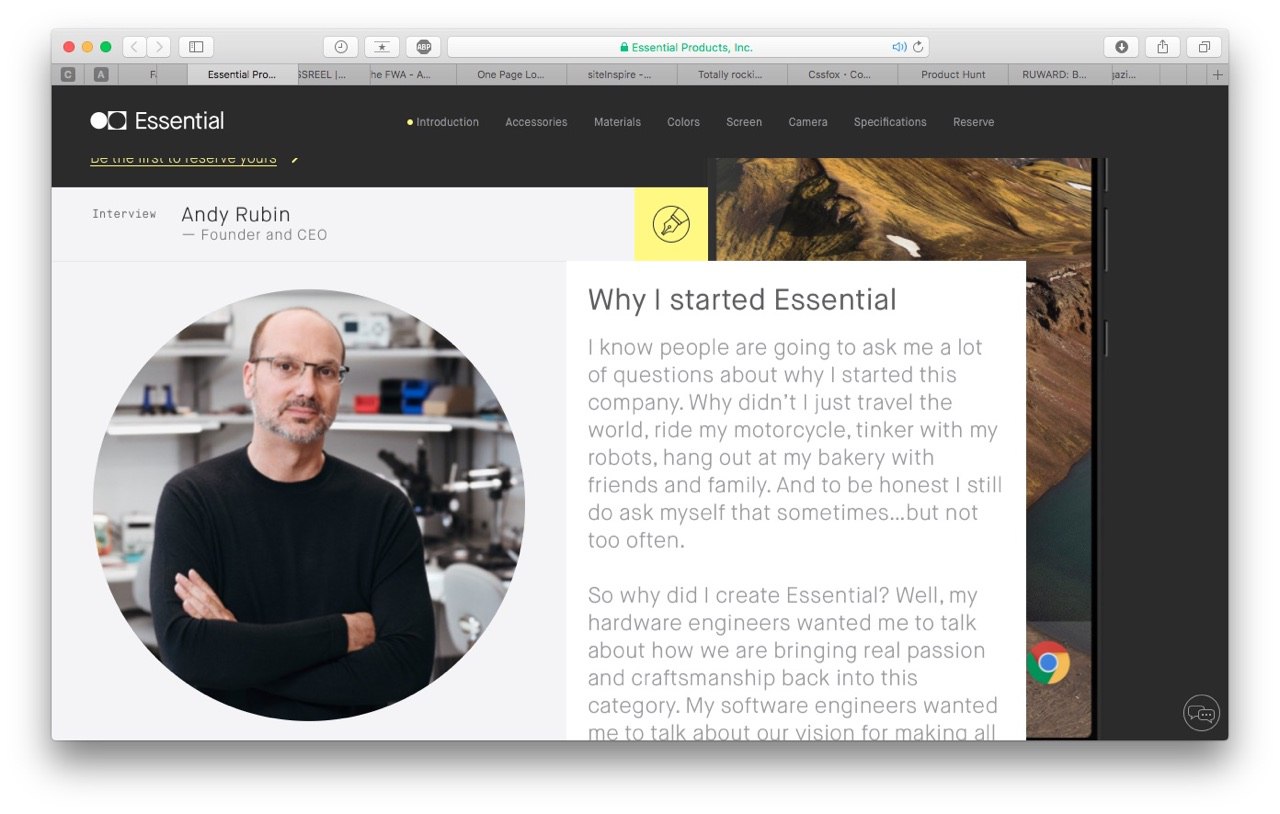This screenshot has width=1280, height=814.
Task: Open the Downloads arrow button
Action: (x=1121, y=47)
